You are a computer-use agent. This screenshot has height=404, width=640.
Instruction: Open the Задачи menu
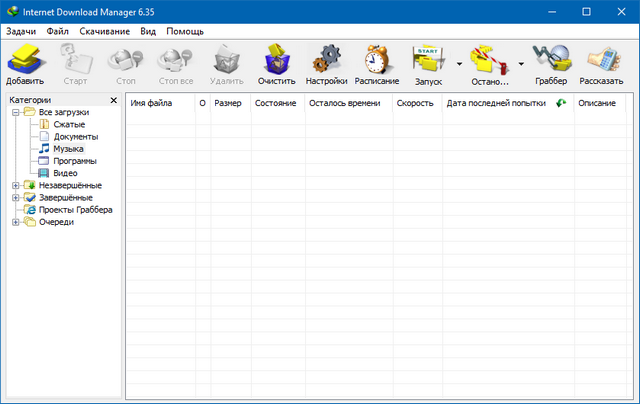click(20, 32)
